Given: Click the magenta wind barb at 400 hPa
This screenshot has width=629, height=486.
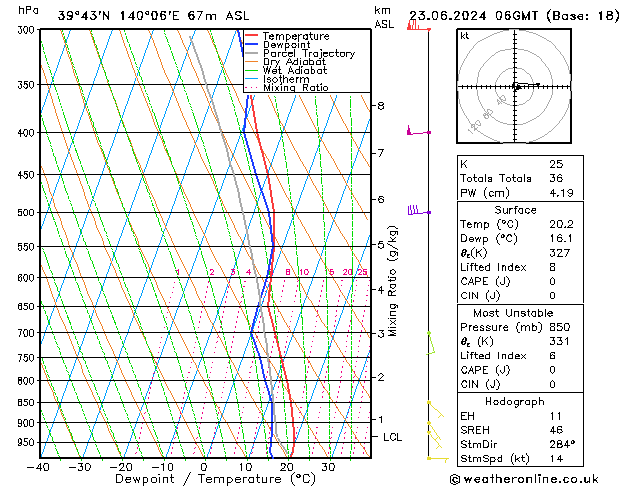Looking at the screenshot, I should pos(418,131).
